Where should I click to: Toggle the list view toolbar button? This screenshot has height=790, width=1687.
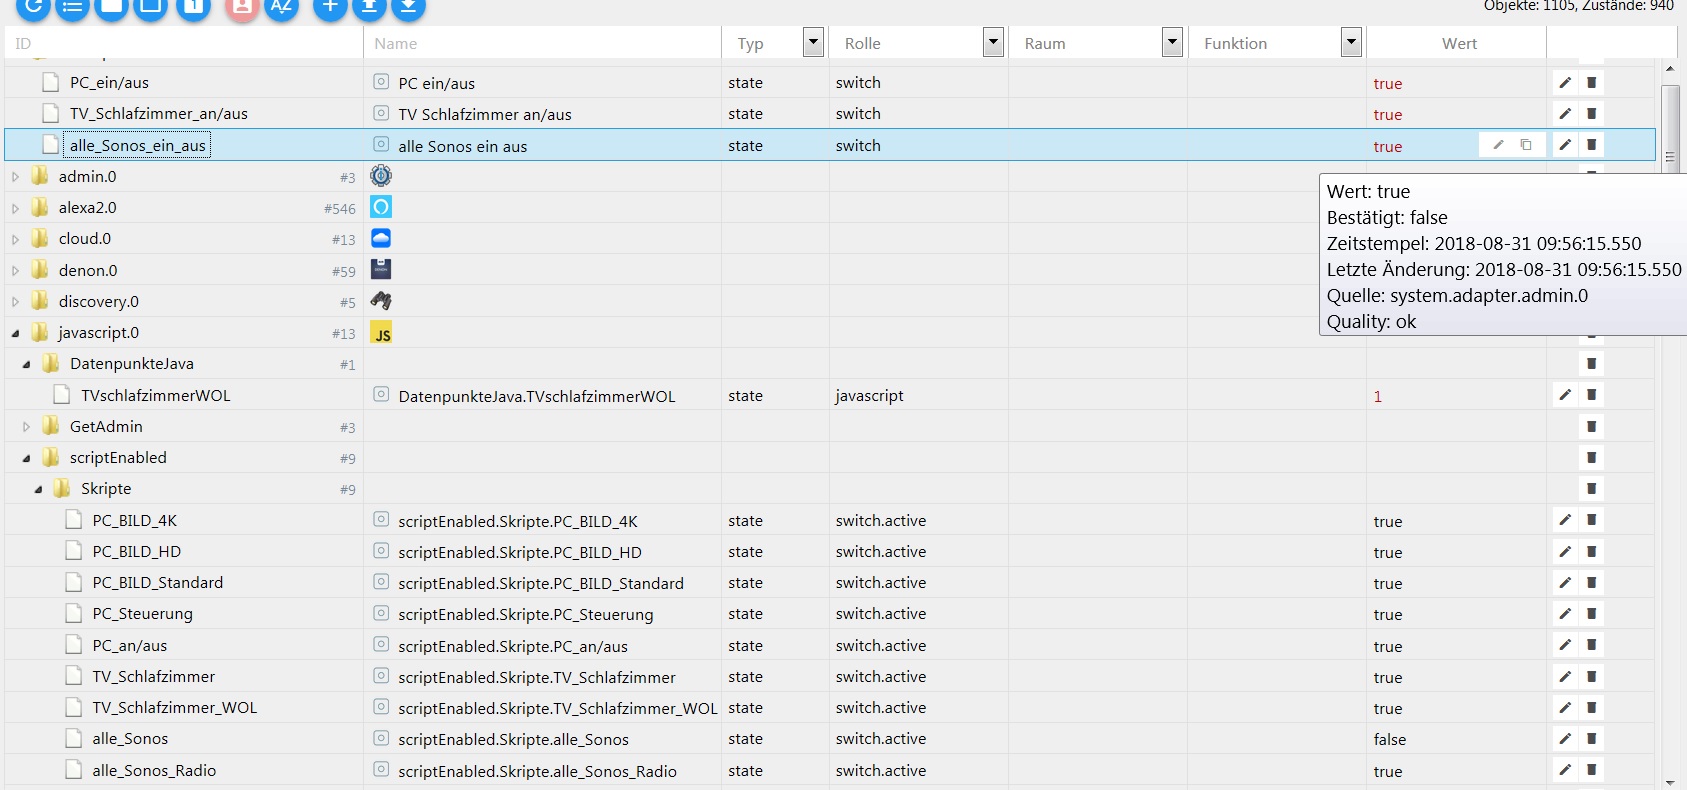click(x=72, y=6)
